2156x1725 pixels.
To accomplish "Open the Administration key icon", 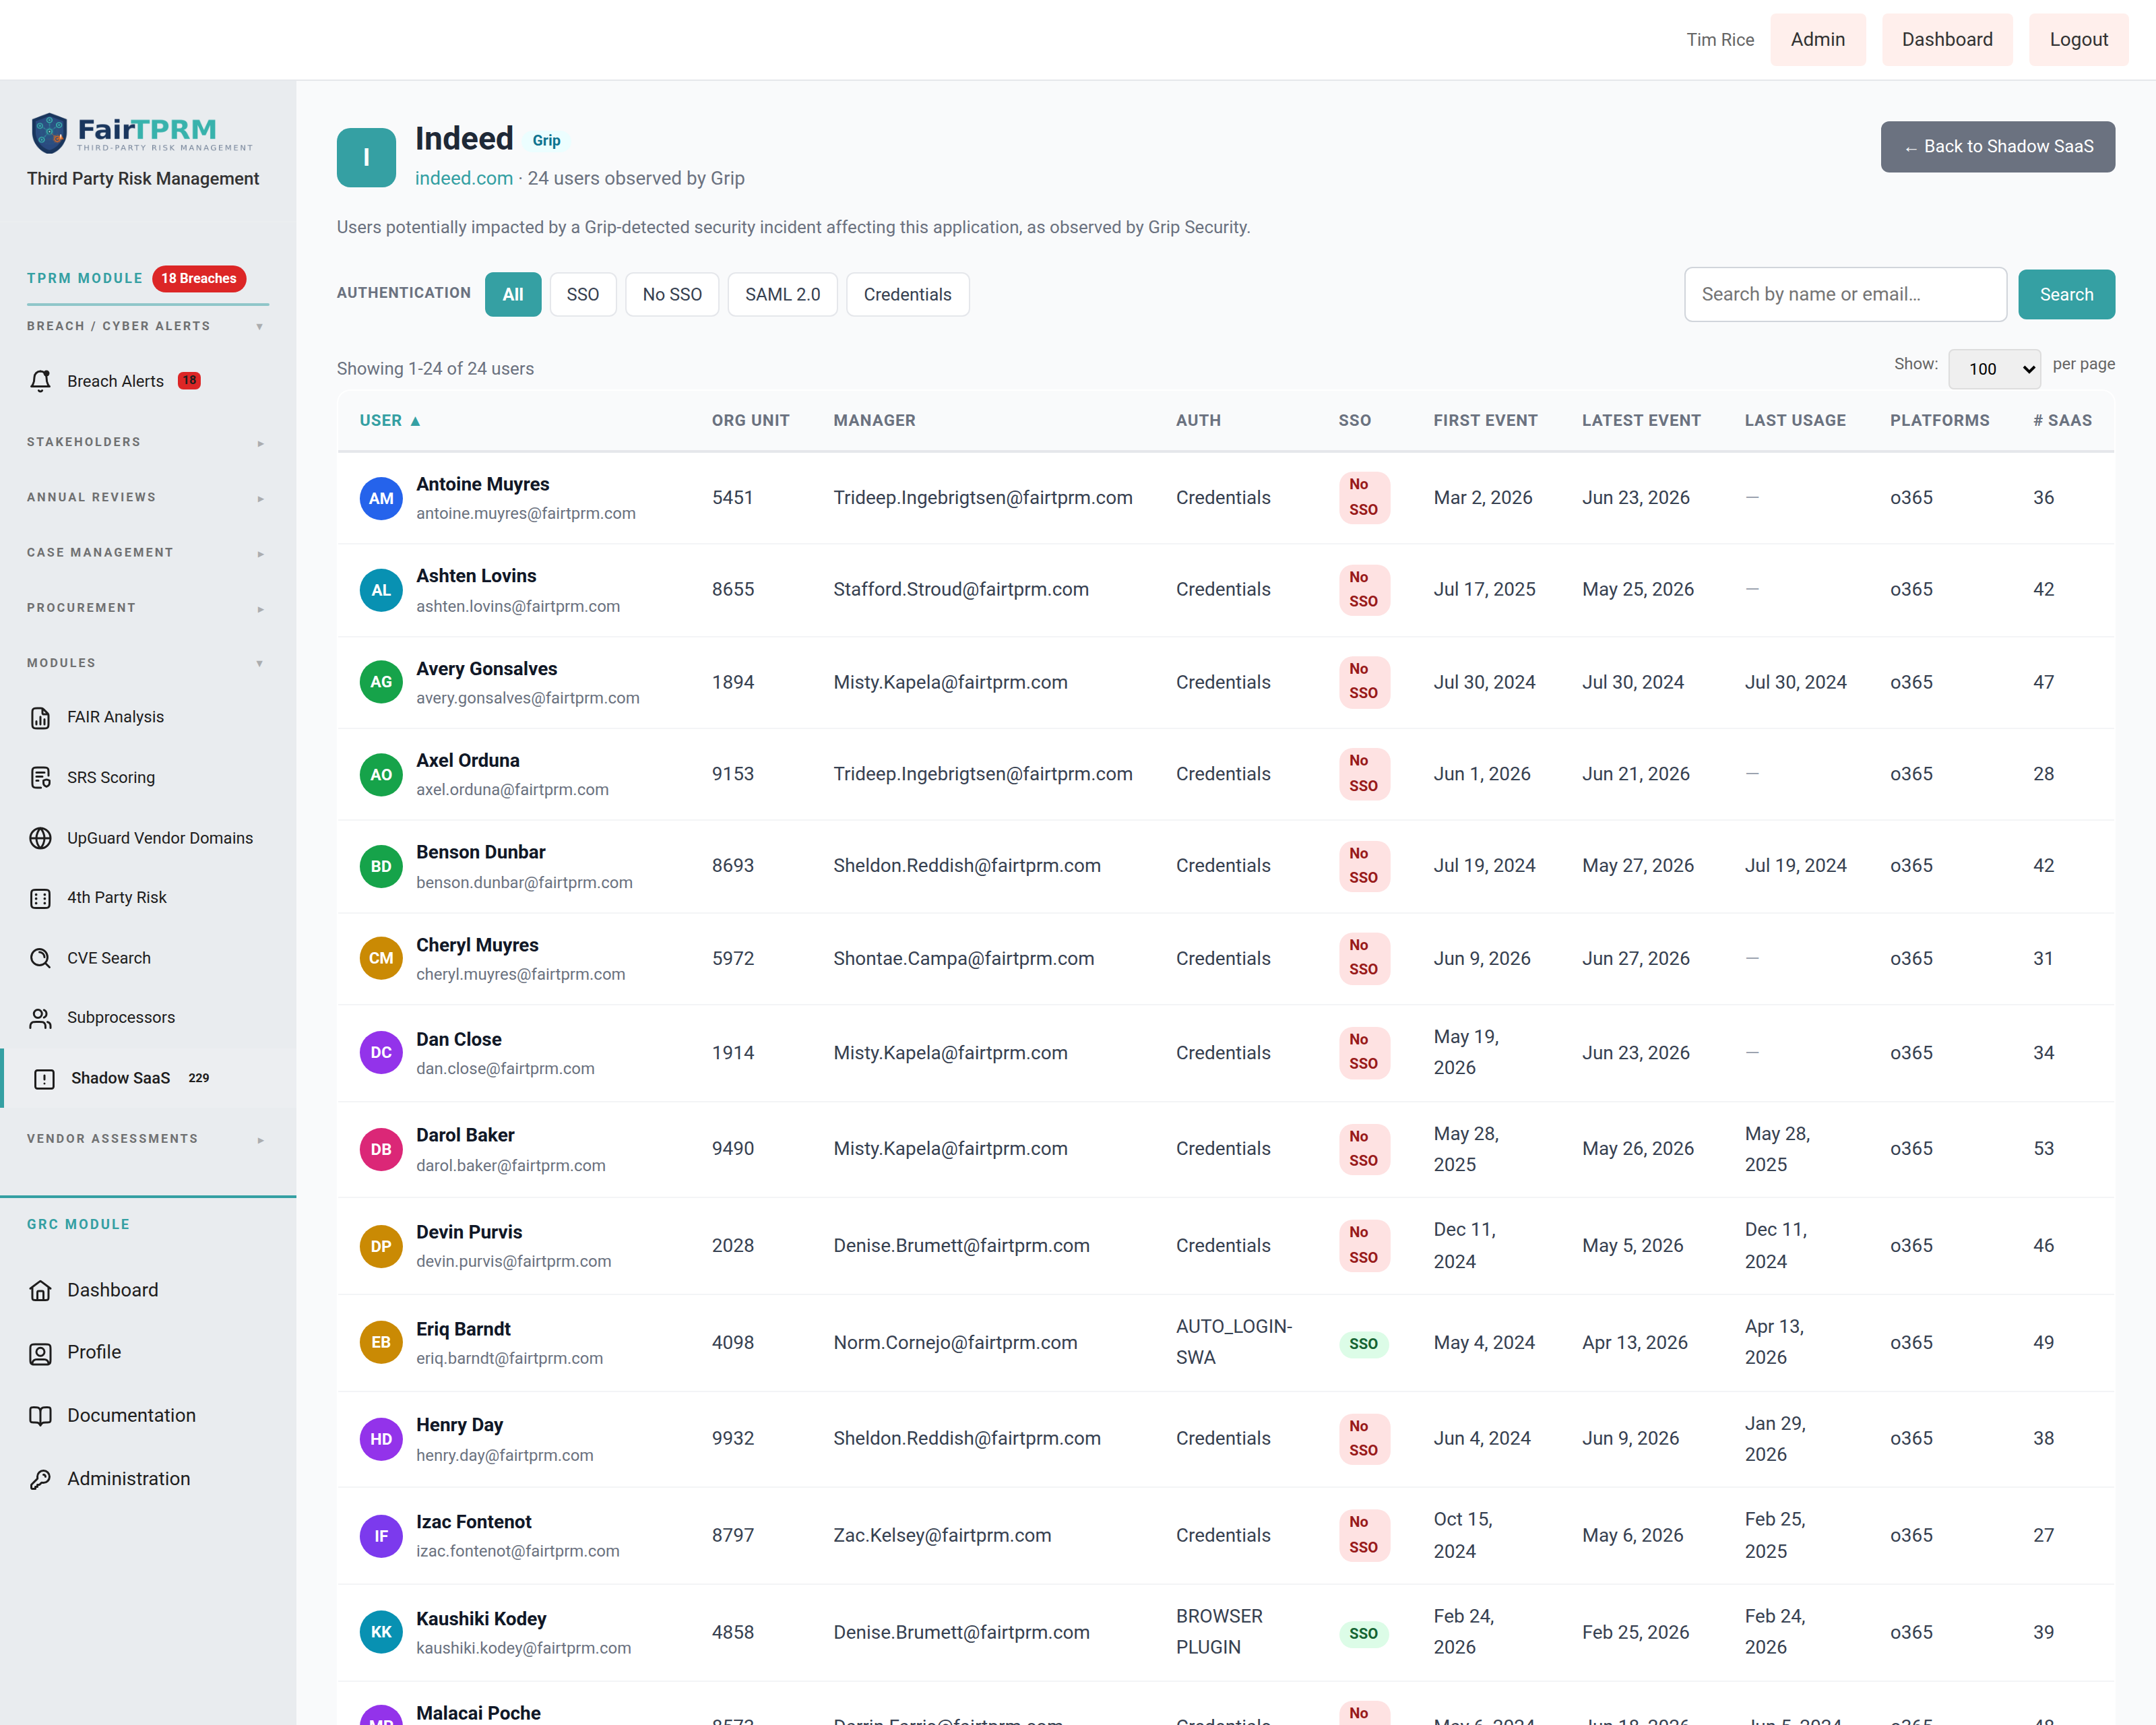I will (40, 1479).
